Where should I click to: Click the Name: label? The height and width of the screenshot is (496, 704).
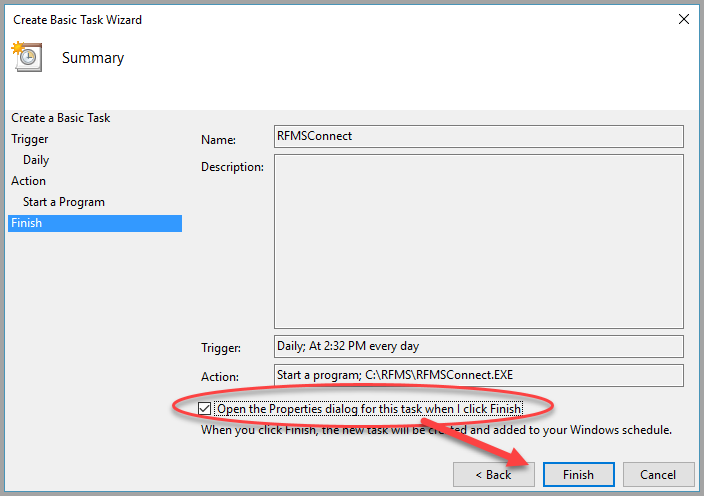pos(218,140)
